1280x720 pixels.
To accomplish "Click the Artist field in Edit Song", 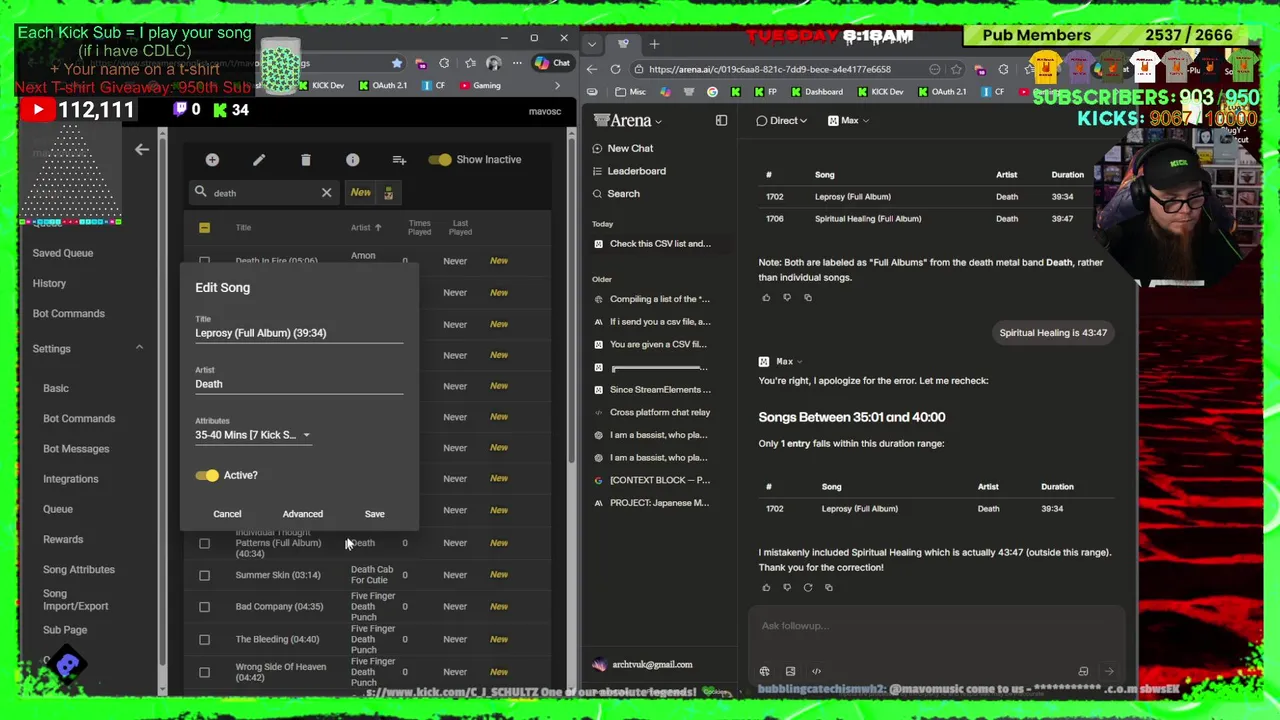I will pyautogui.click(x=299, y=384).
